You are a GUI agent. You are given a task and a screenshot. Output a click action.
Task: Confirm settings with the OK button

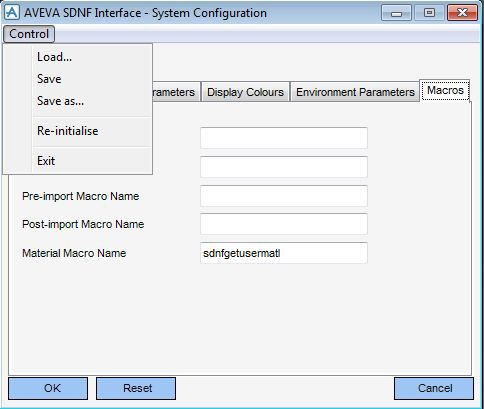[48, 388]
